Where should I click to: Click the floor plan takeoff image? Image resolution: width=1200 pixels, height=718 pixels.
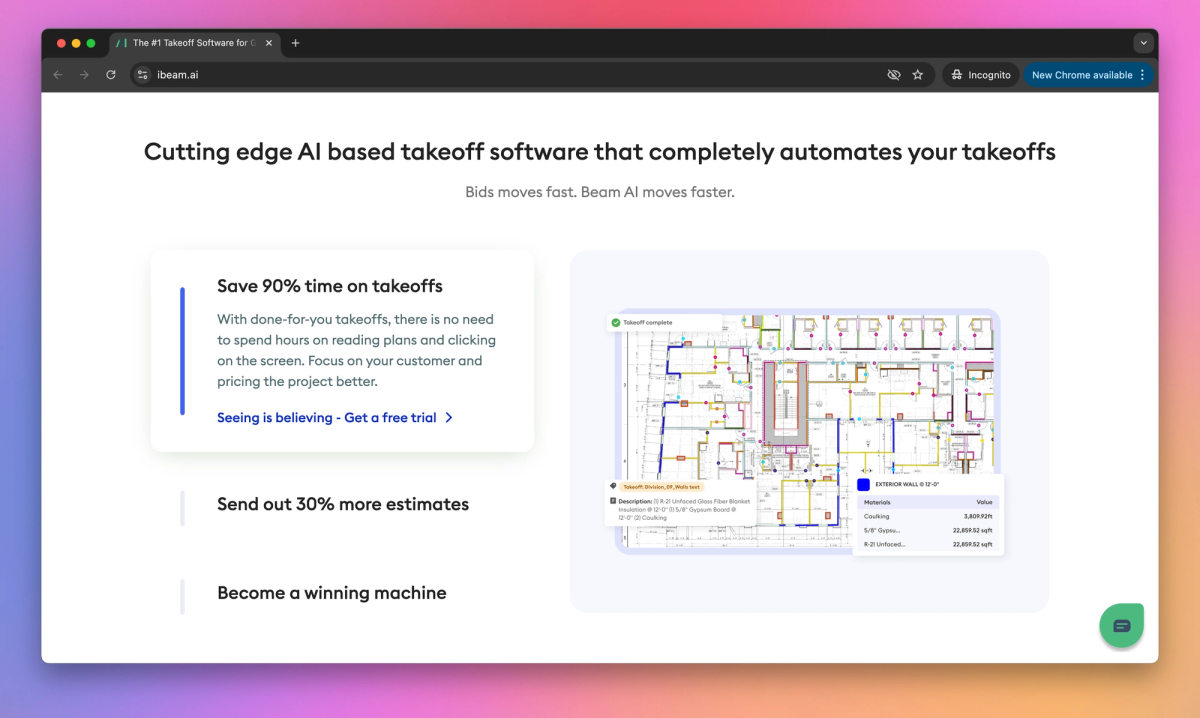pos(808,431)
